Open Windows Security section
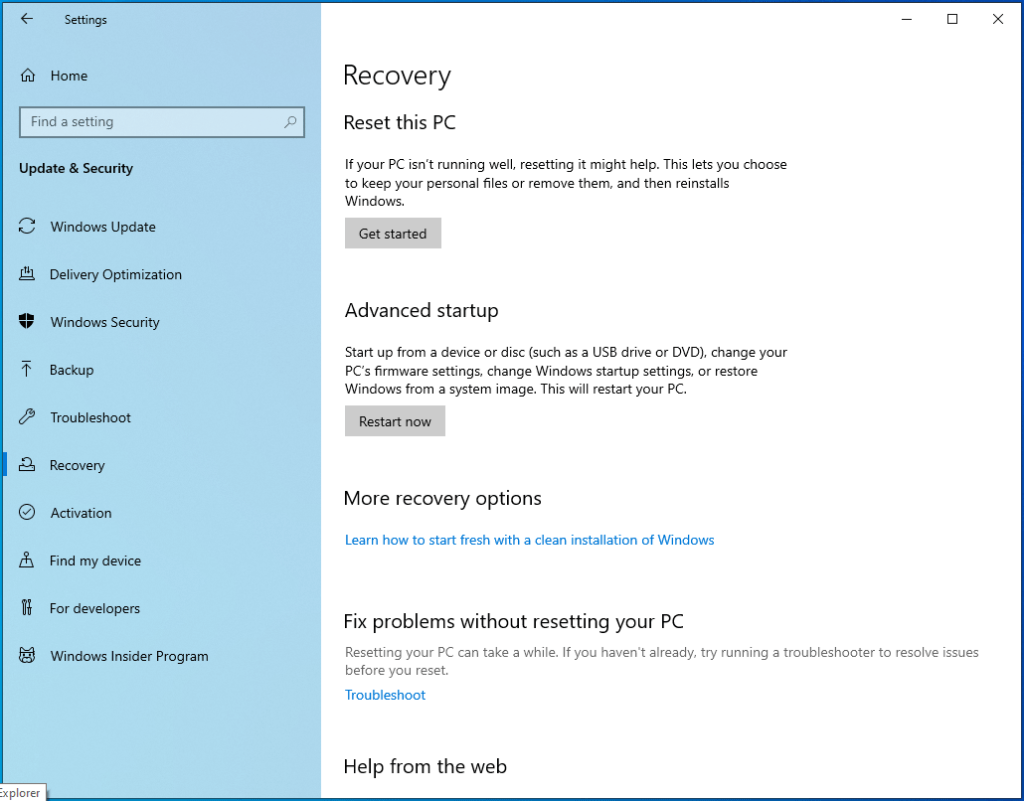This screenshot has width=1024, height=801. [x=104, y=322]
